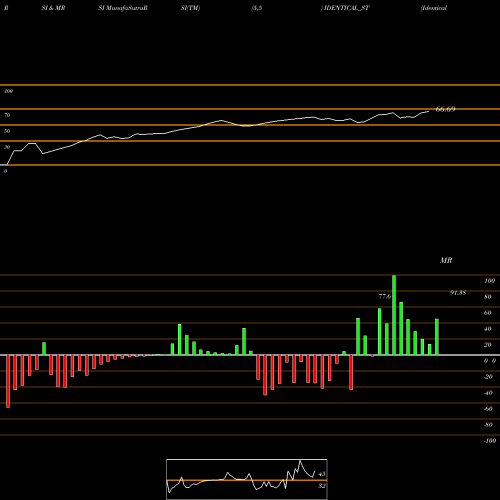Click the 40 label on MR axis
The height and width of the screenshot is (500, 500).
pyautogui.click(x=488, y=329)
